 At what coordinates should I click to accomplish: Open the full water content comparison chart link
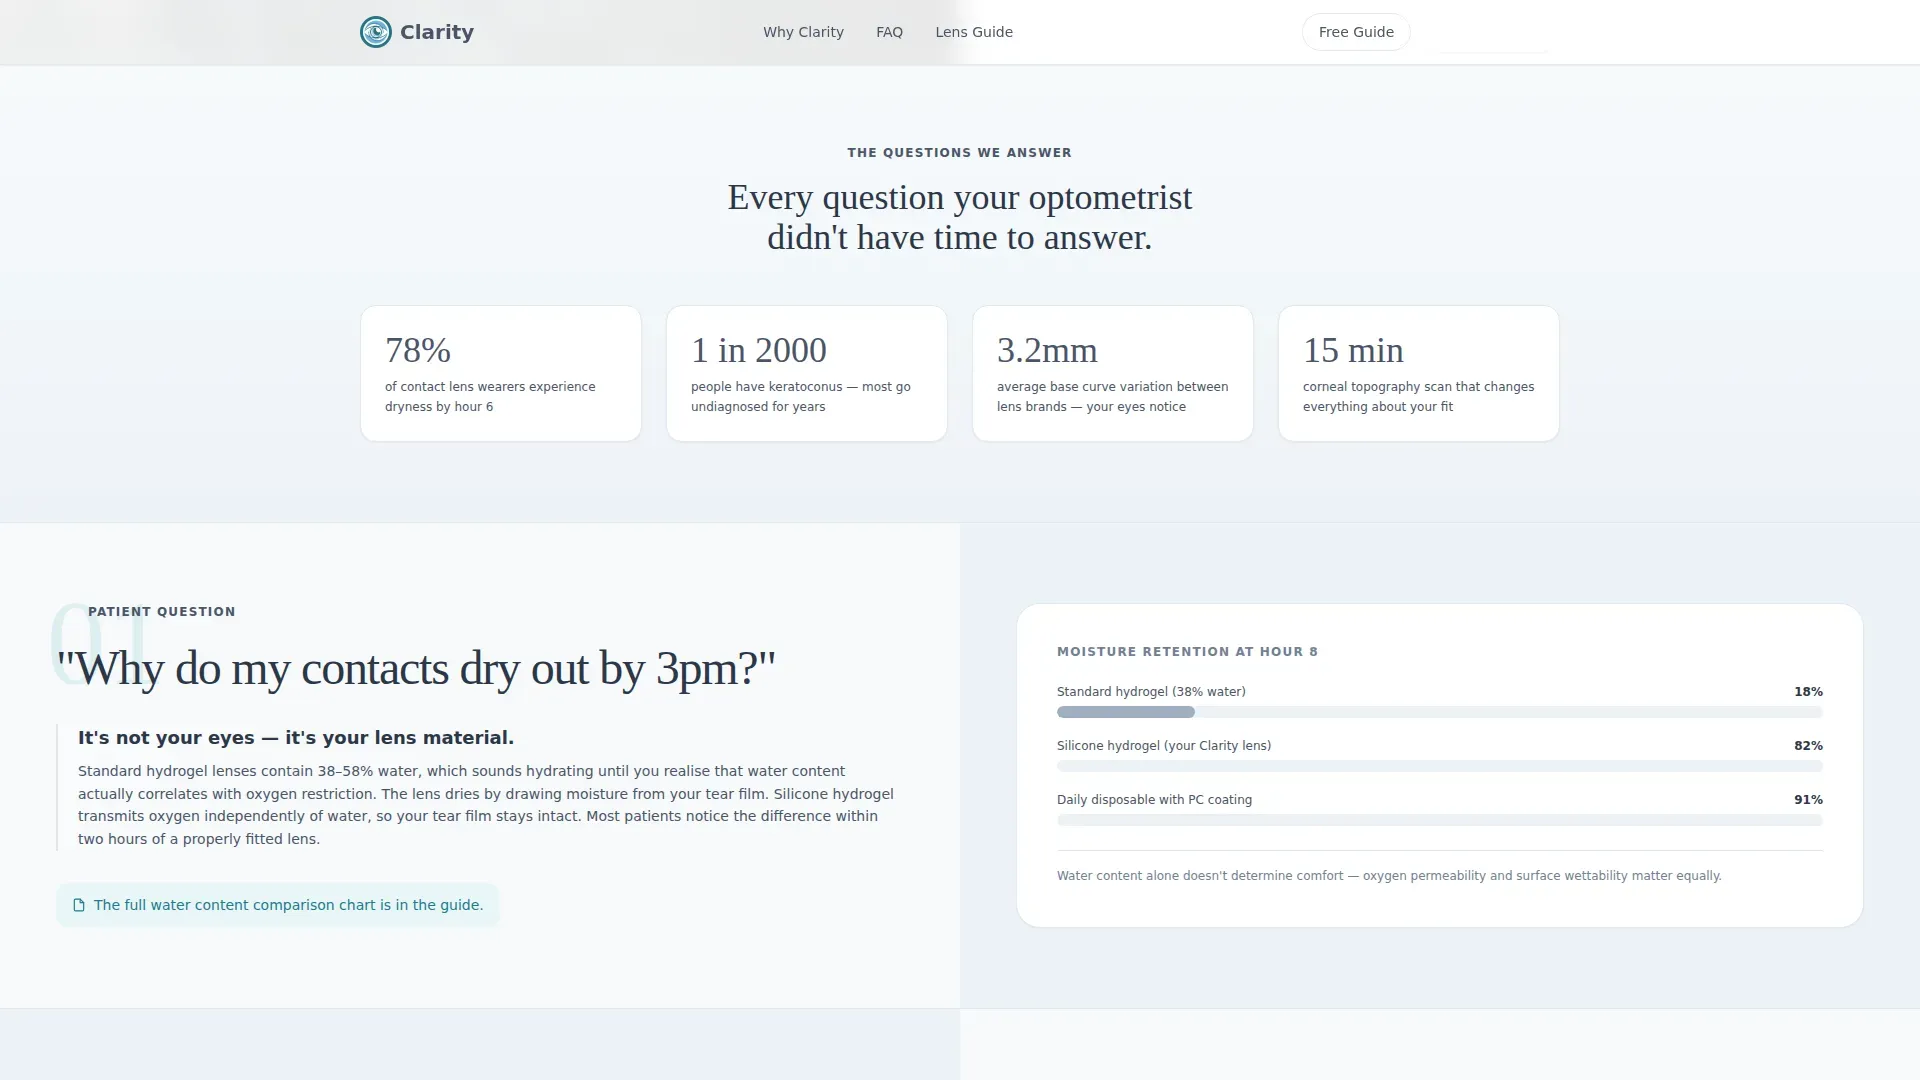click(x=278, y=905)
